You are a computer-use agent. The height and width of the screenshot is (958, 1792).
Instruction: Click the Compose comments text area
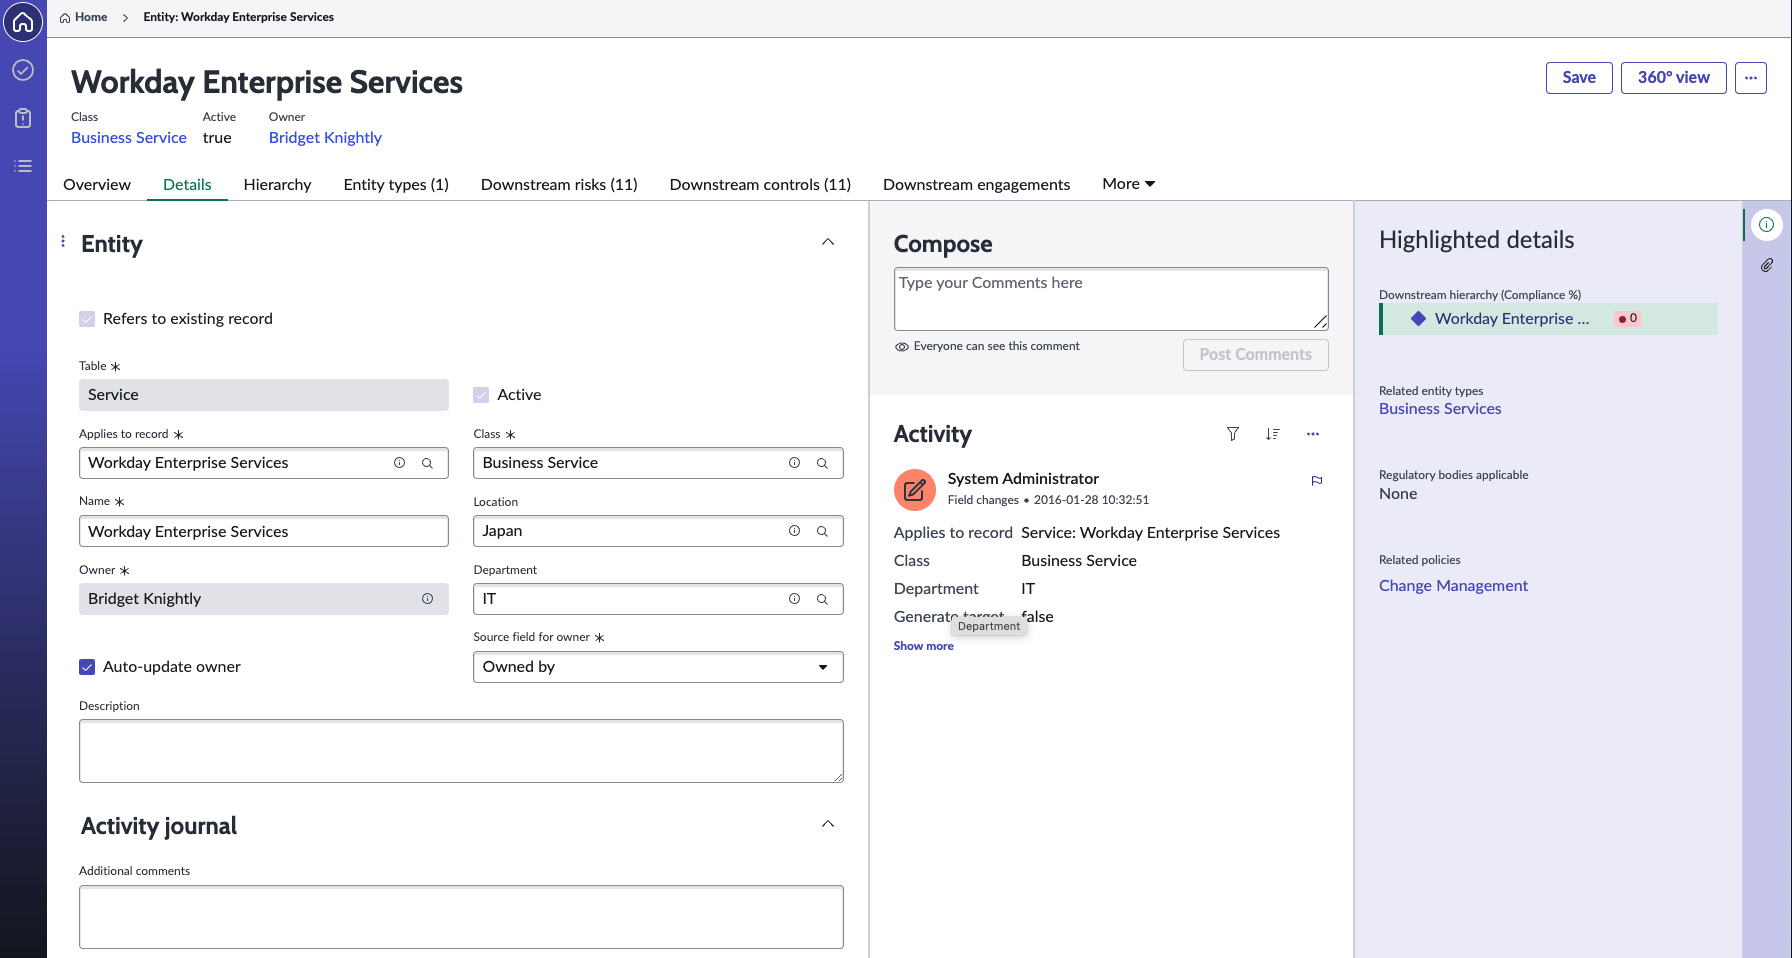click(x=1111, y=299)
